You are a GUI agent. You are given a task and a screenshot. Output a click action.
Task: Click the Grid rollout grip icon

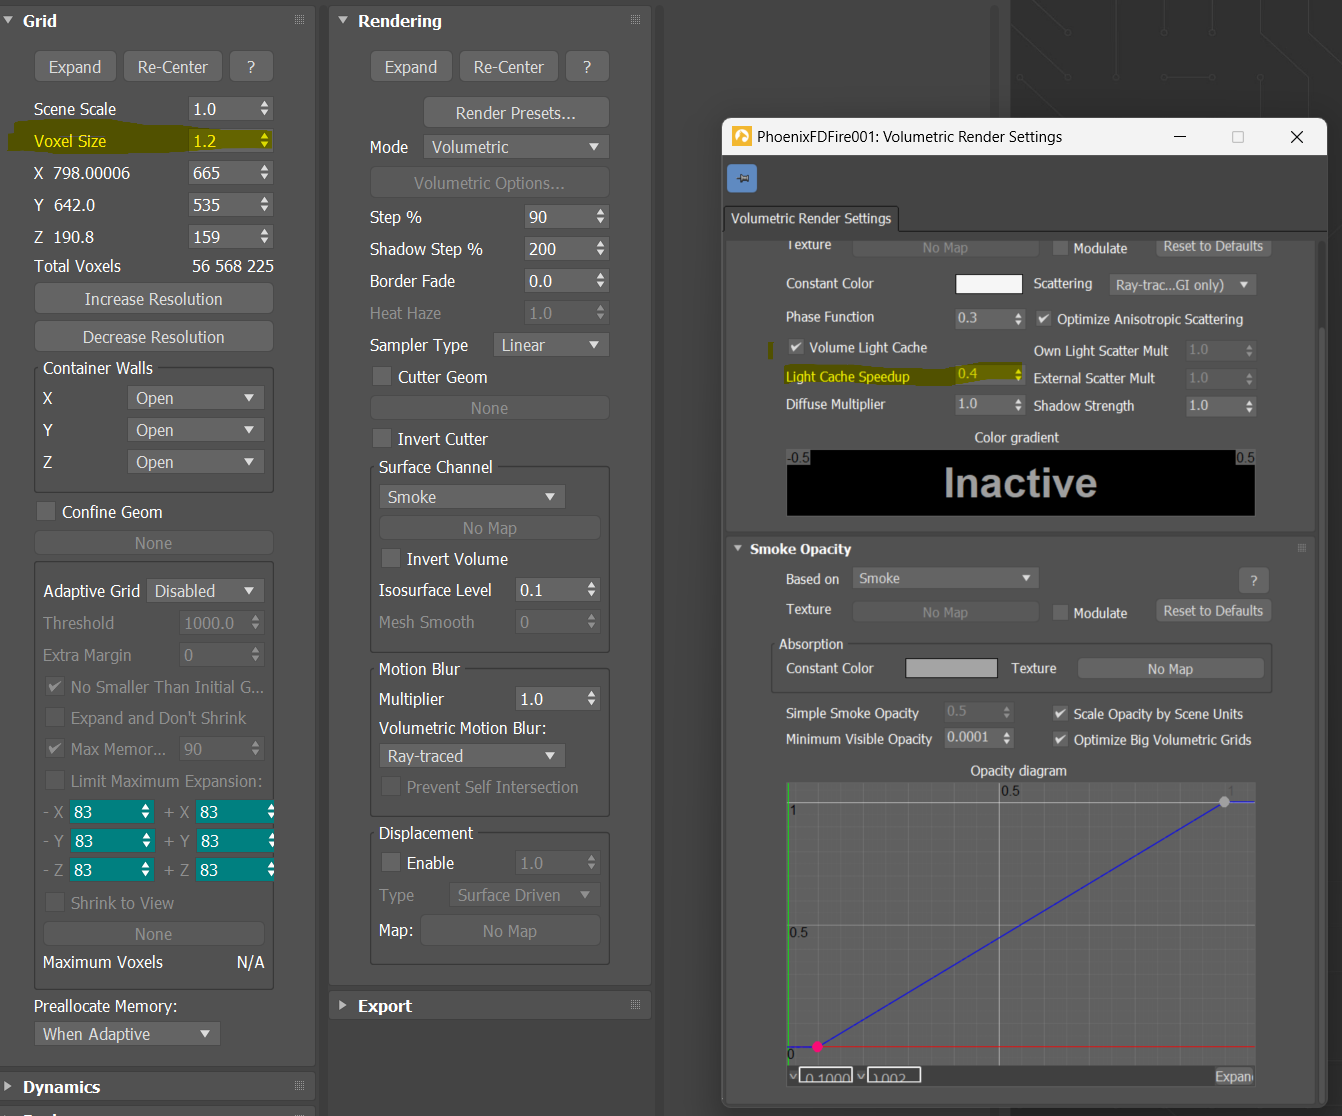(x=299, y=20)
